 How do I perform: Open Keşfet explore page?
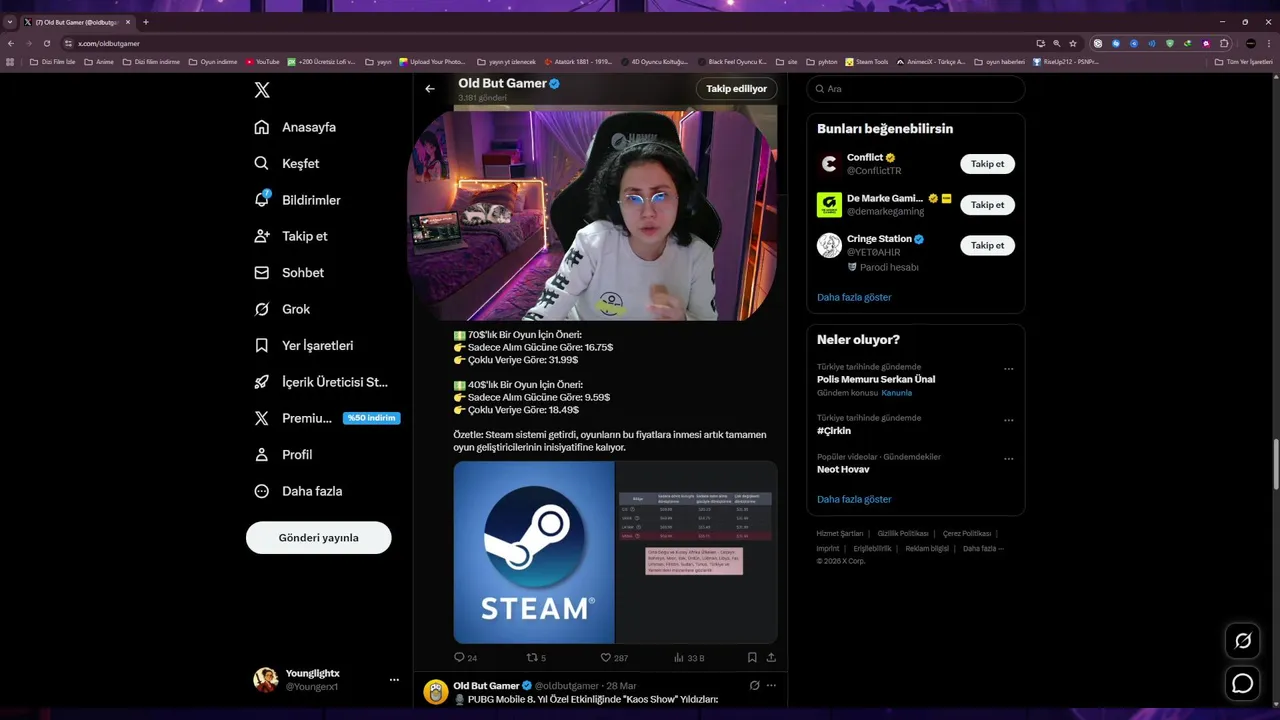(287, 163)
